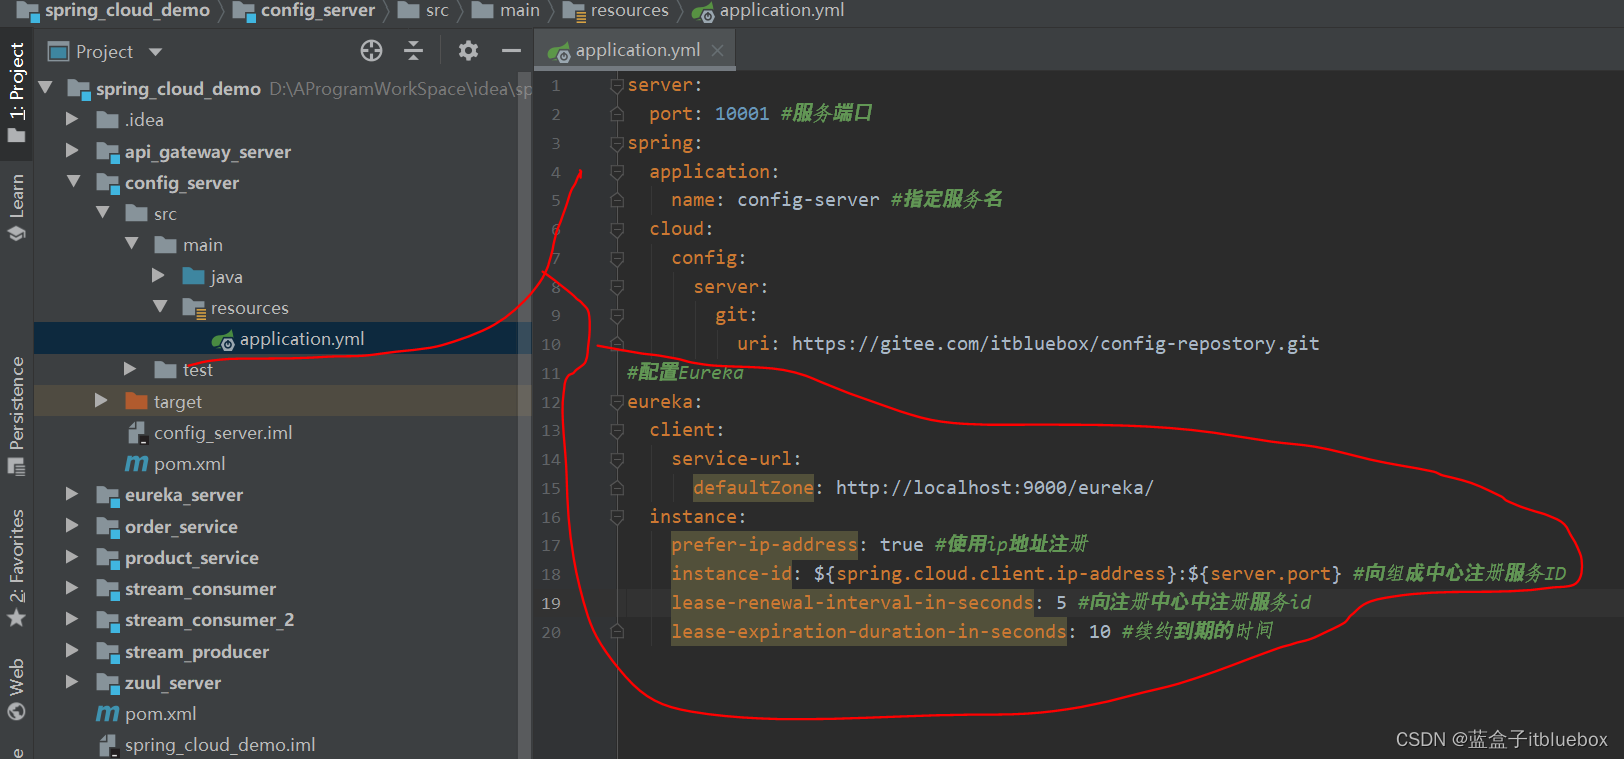
Task: Fold the spring block at line 3
Action: pyautogui.click(x=617, y=143)
